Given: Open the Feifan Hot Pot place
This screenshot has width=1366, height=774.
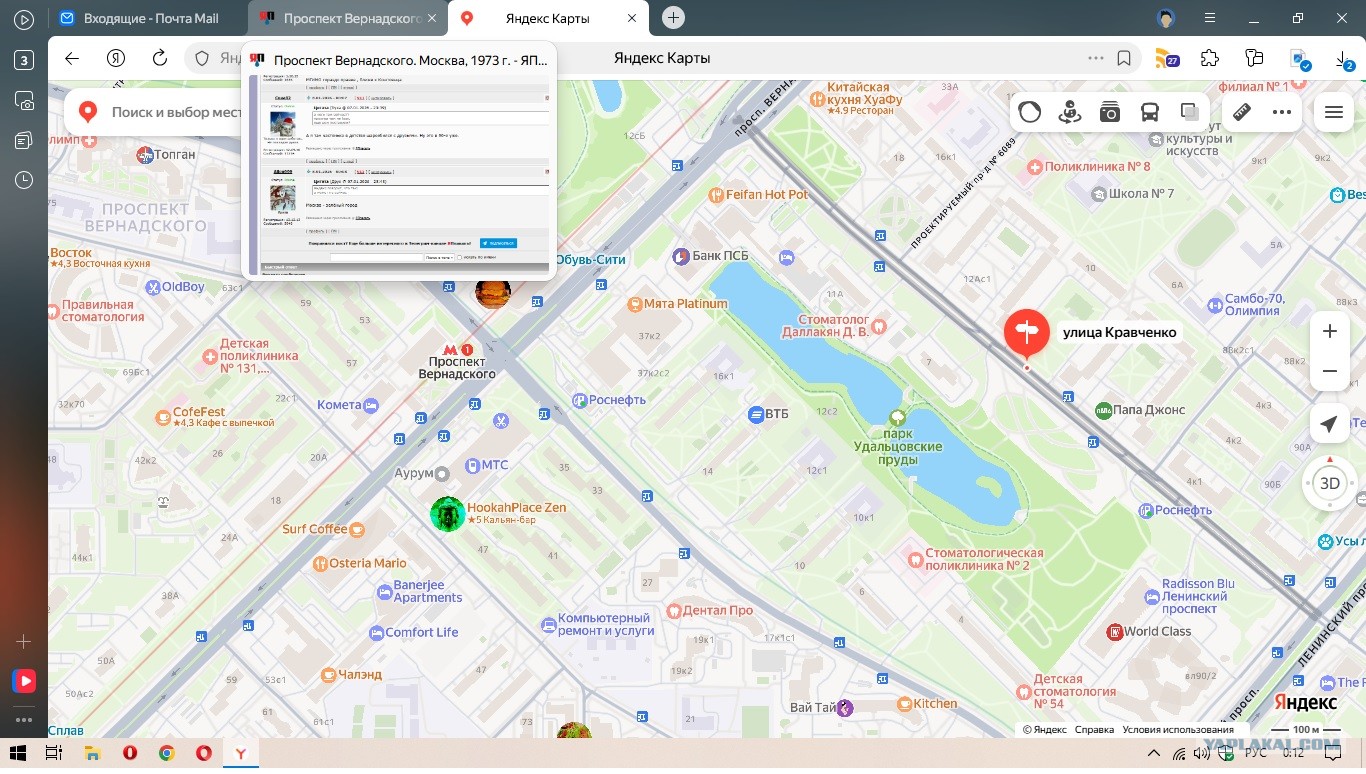Looking at the screenshot, I should tap(758, 194).
